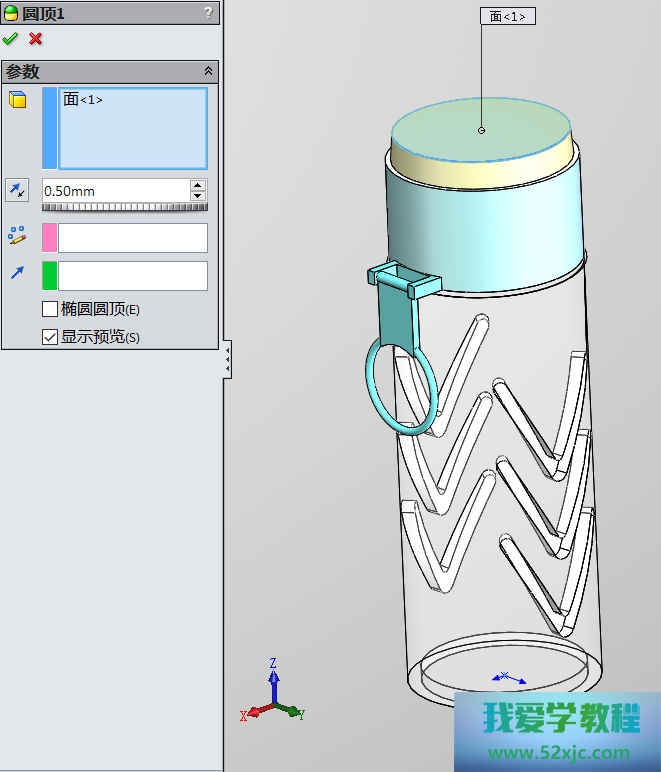Cancel the dome feature with red X

36,39
